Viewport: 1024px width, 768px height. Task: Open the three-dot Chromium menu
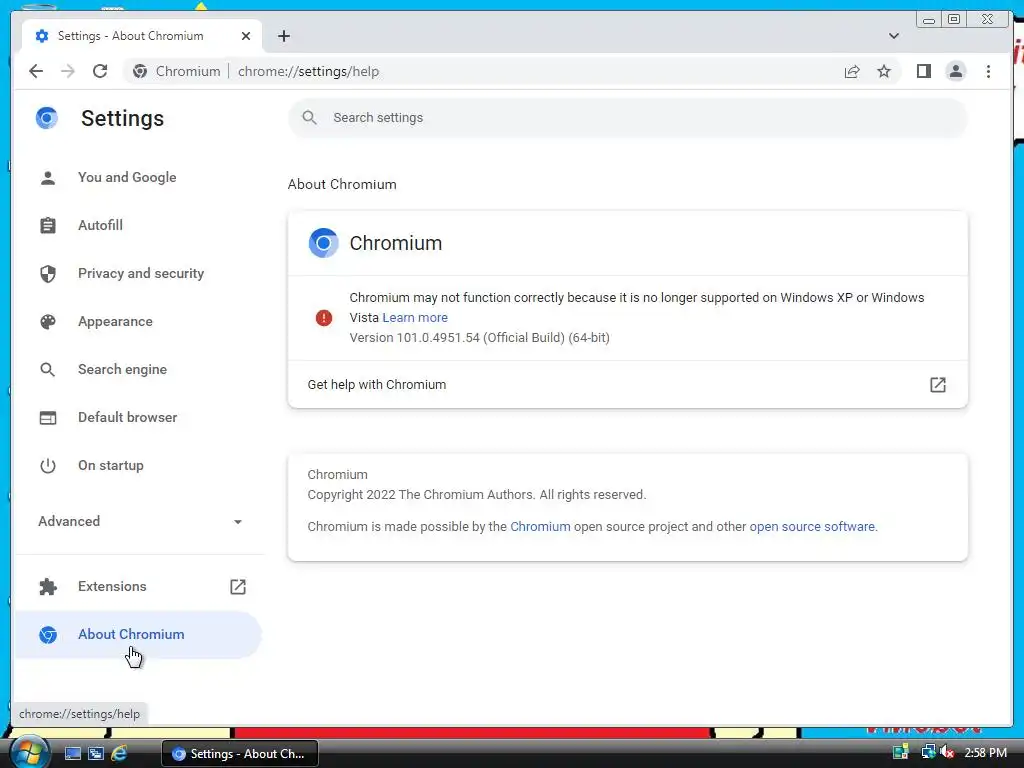(x=988, y=71)
